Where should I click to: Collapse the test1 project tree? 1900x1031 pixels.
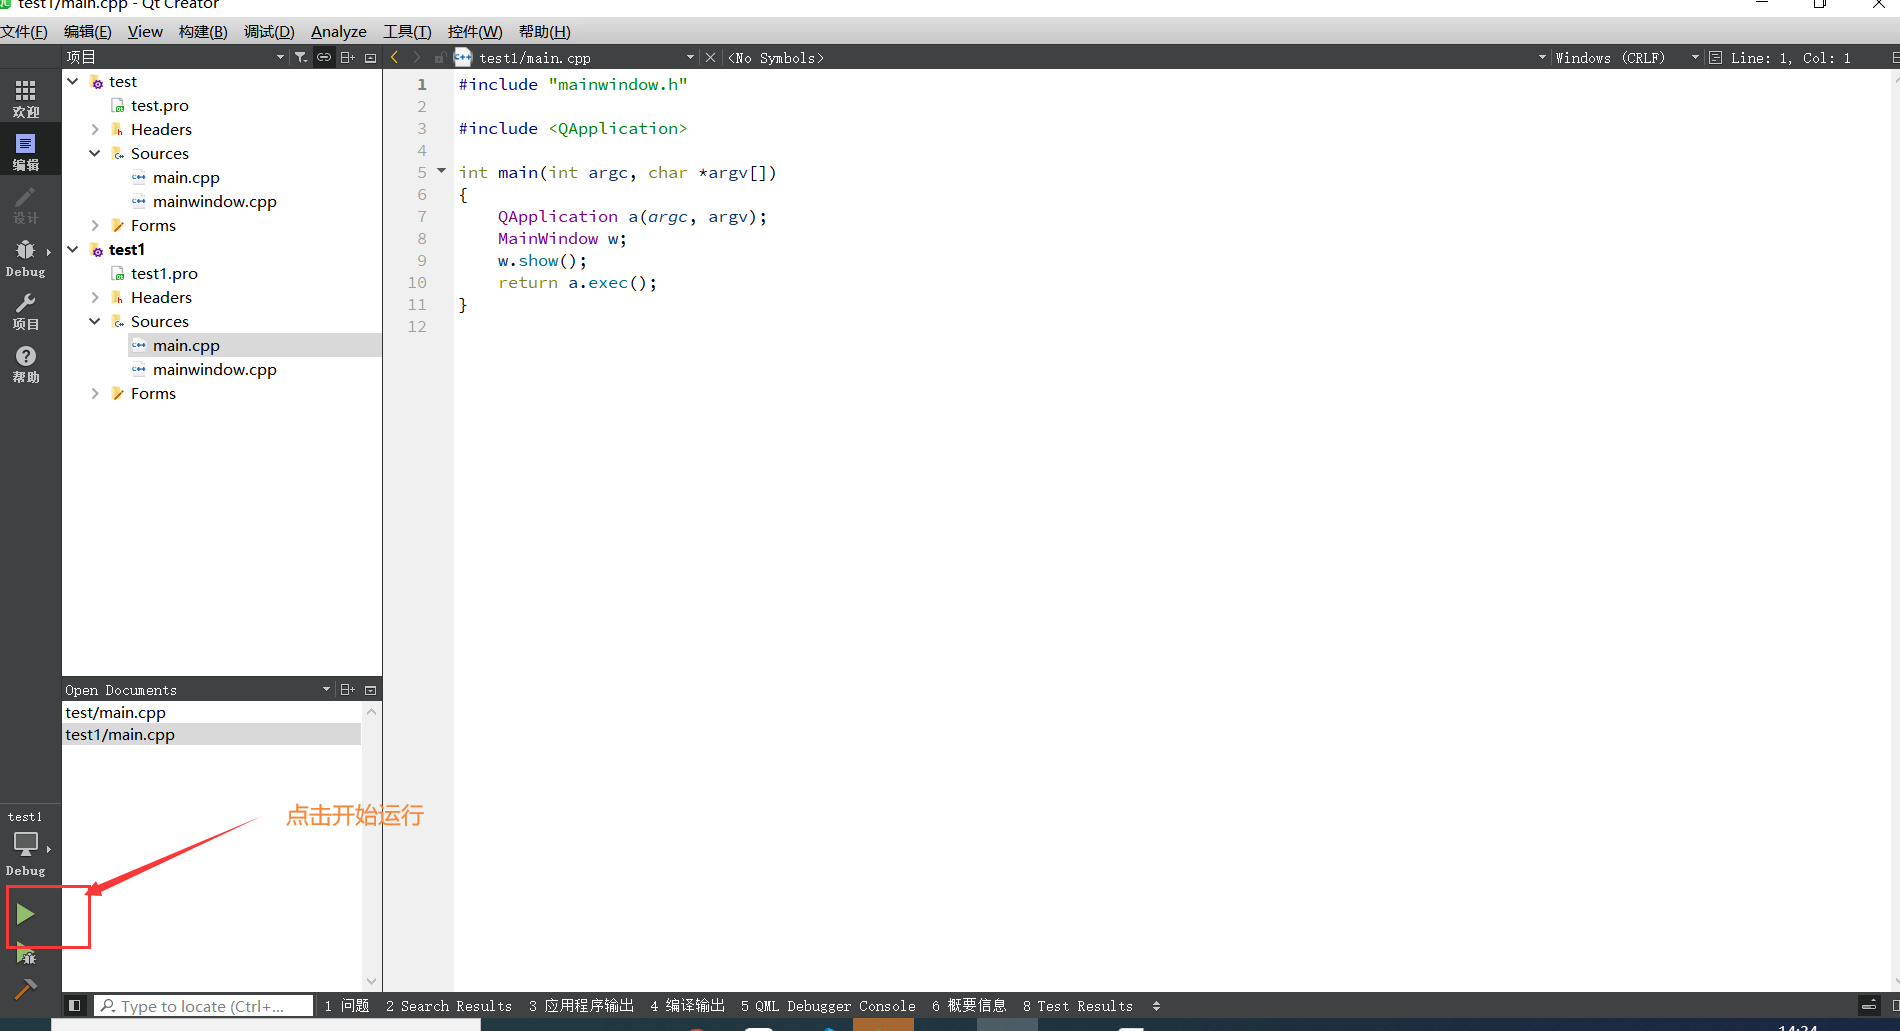tap(72, 249)
